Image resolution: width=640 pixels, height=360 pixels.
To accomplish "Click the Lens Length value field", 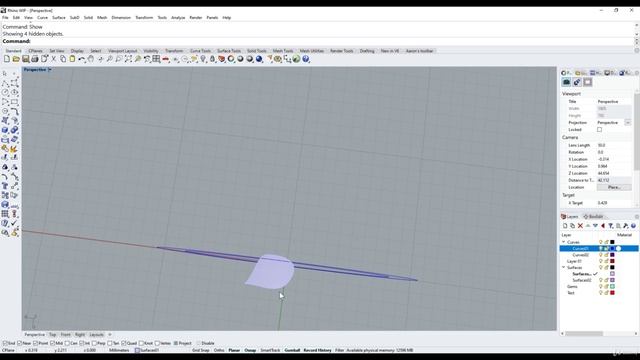I will (x=614, y=145).
